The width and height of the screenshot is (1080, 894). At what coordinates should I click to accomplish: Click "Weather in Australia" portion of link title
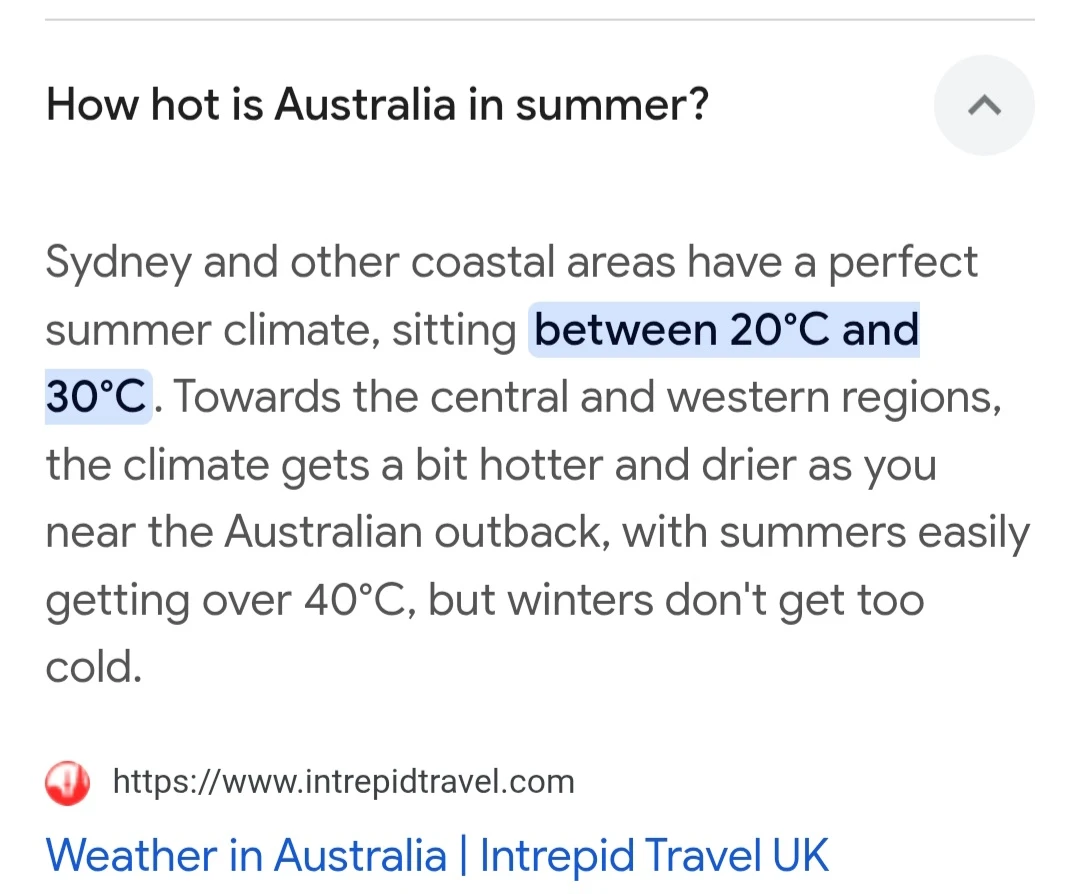(246, 855)
